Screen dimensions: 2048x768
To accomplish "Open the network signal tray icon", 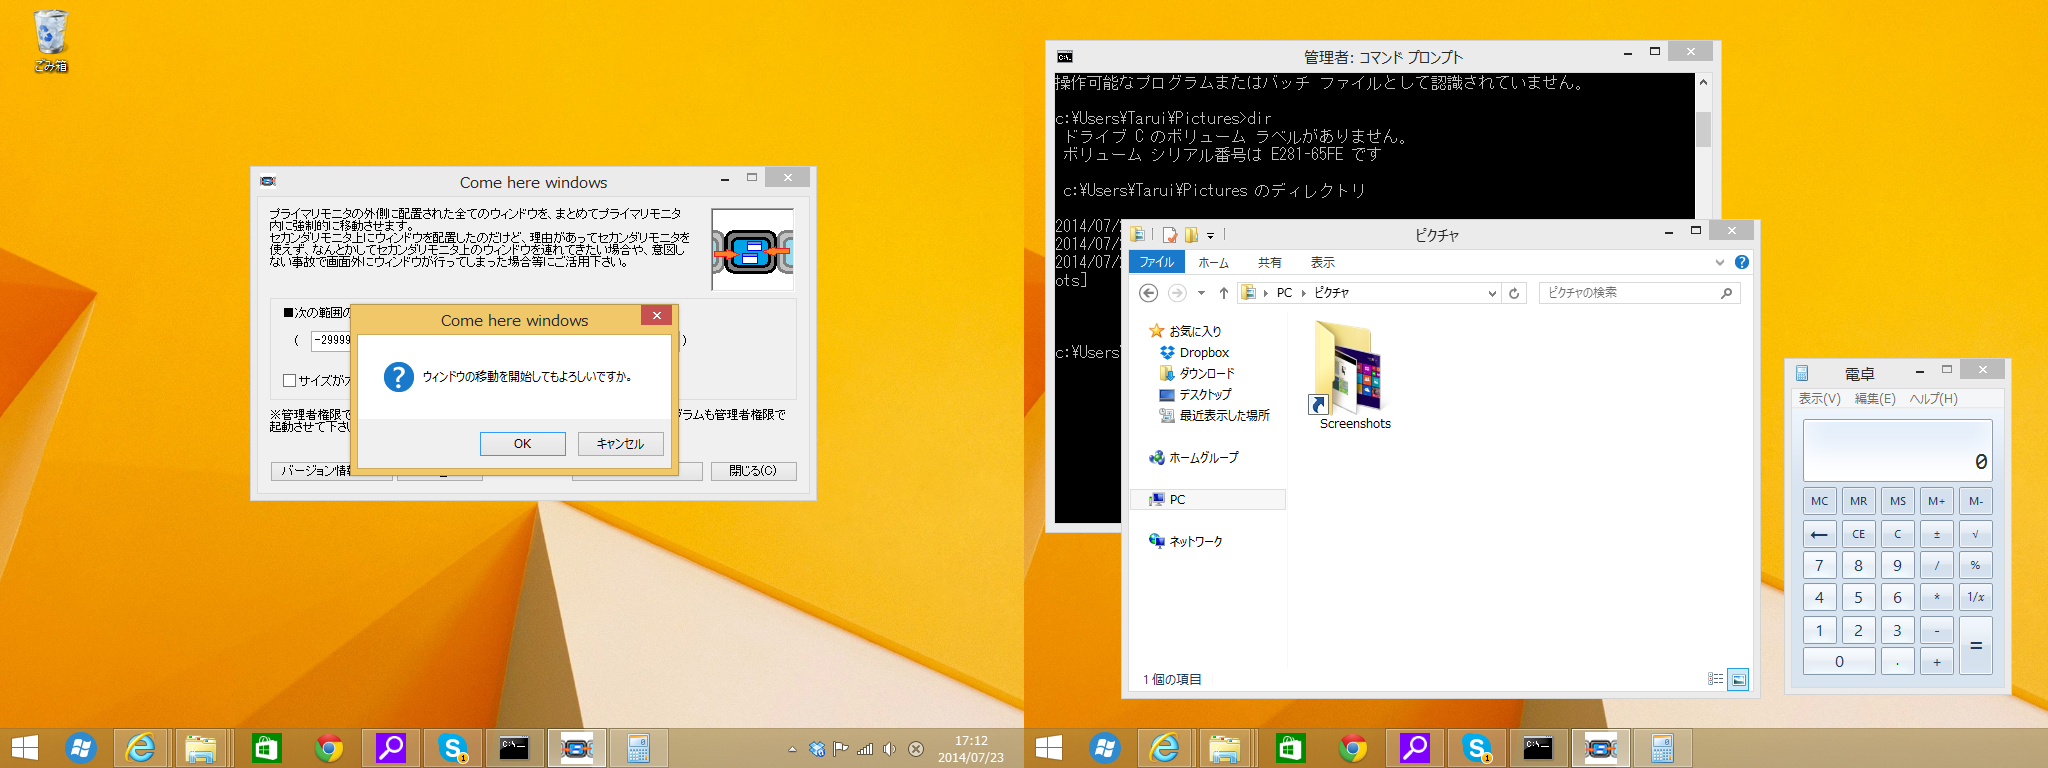I will (865, 749).
